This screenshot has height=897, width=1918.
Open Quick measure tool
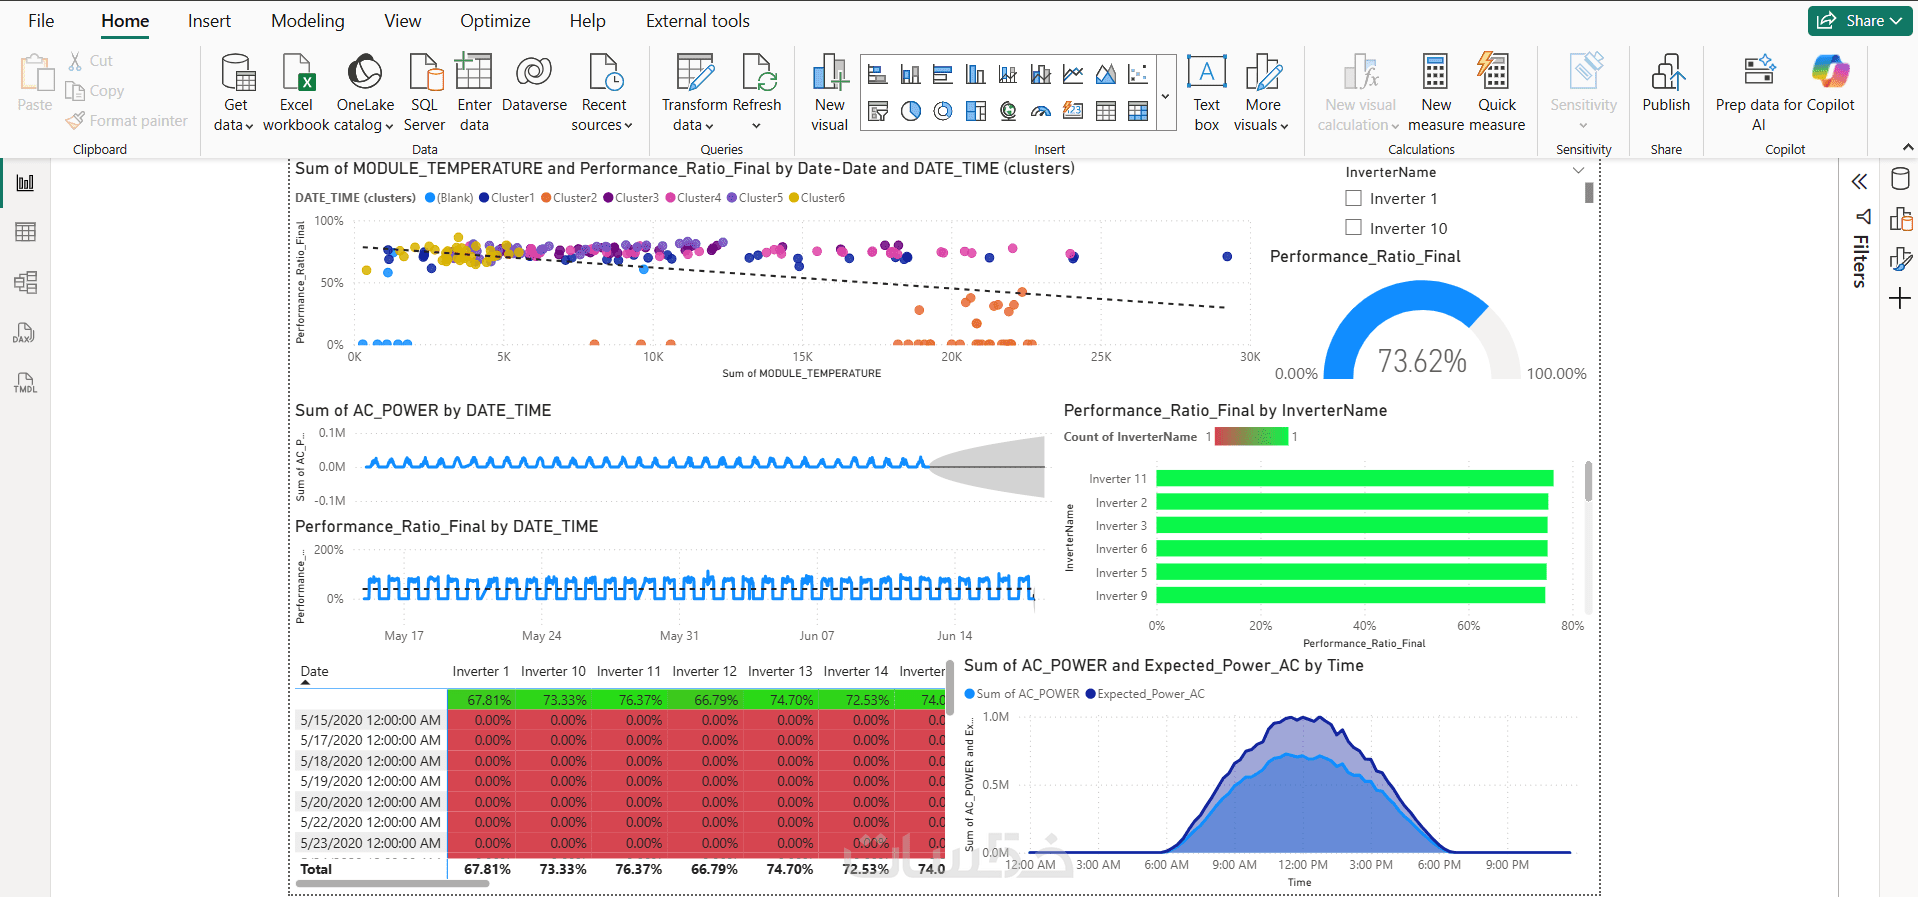(1497, 92)
